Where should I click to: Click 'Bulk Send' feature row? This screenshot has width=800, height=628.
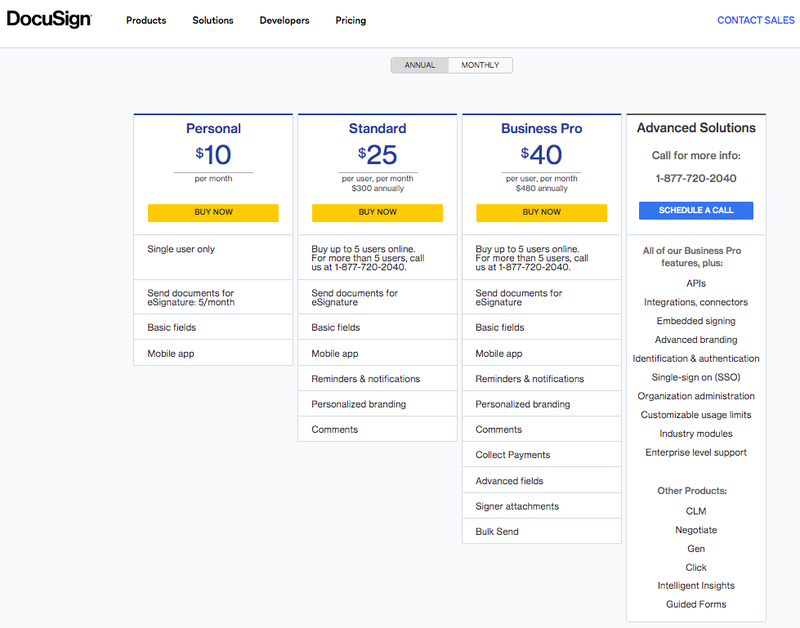click(541, 532)
